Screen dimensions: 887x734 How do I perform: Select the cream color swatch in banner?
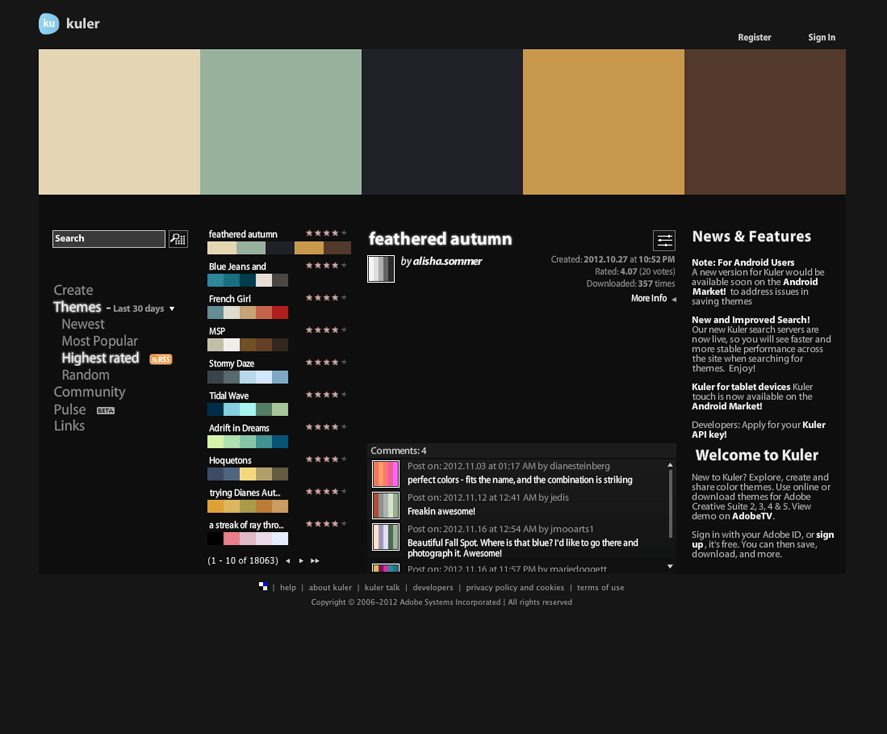pyautogui.click(x=119, y=122)
